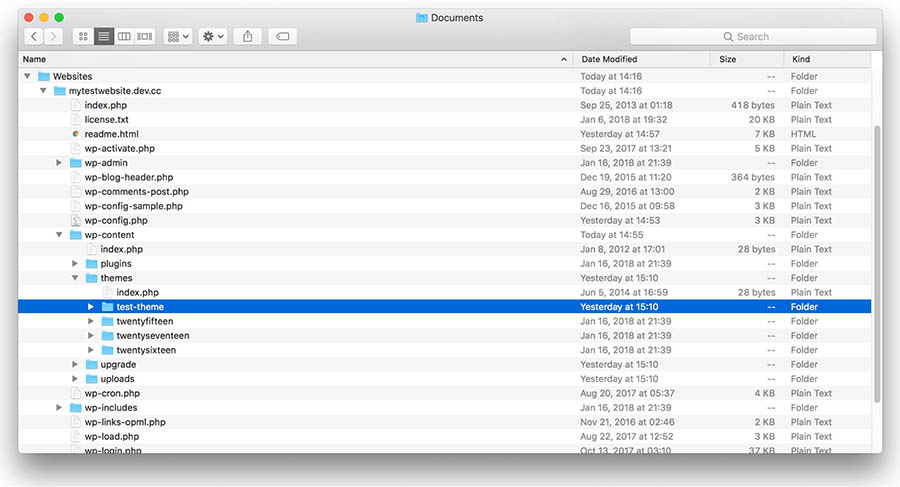Screen dimensions: 900x487
Task: Select the readme.html file icon
Action: point(75,134)
